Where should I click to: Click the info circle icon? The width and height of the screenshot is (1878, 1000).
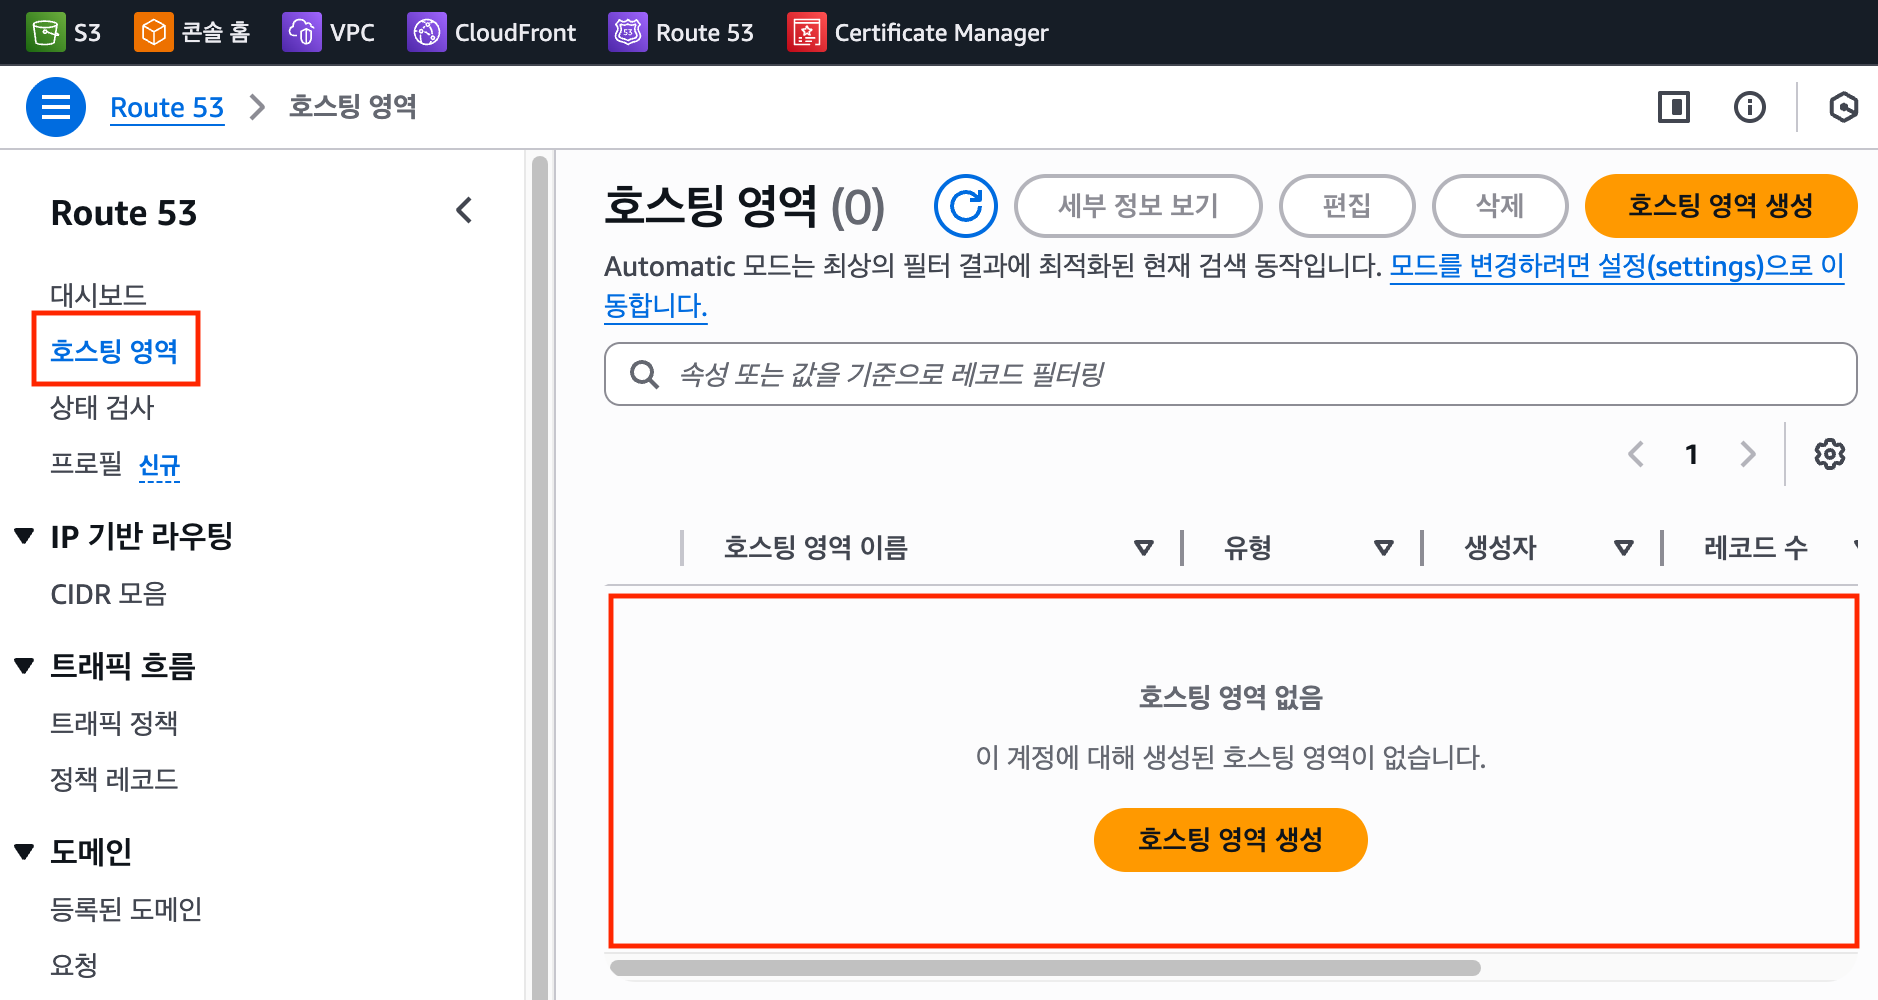[x=1749, y=107]
